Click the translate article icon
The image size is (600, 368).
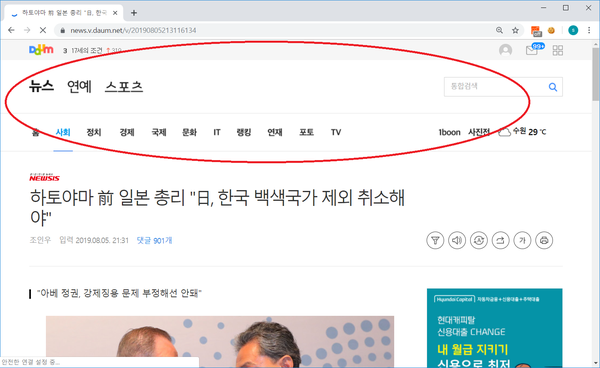pos(479,240)
